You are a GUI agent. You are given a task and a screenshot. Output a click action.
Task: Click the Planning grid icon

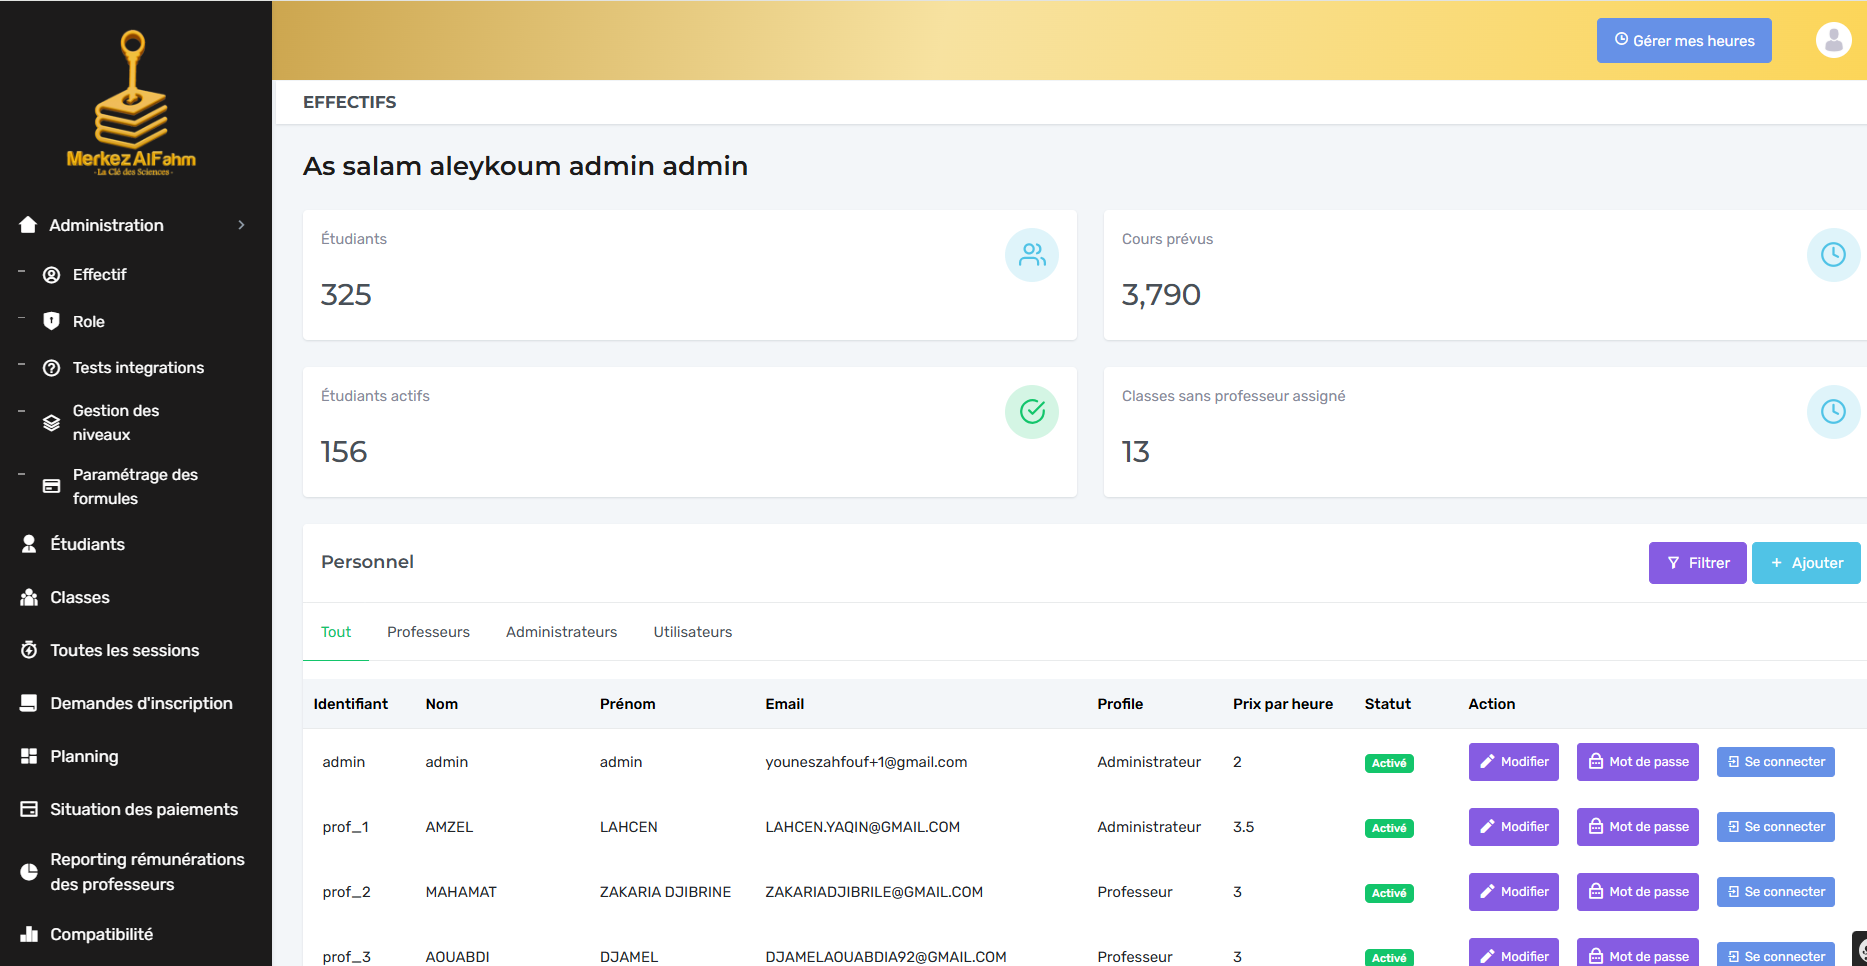[29, 756]
